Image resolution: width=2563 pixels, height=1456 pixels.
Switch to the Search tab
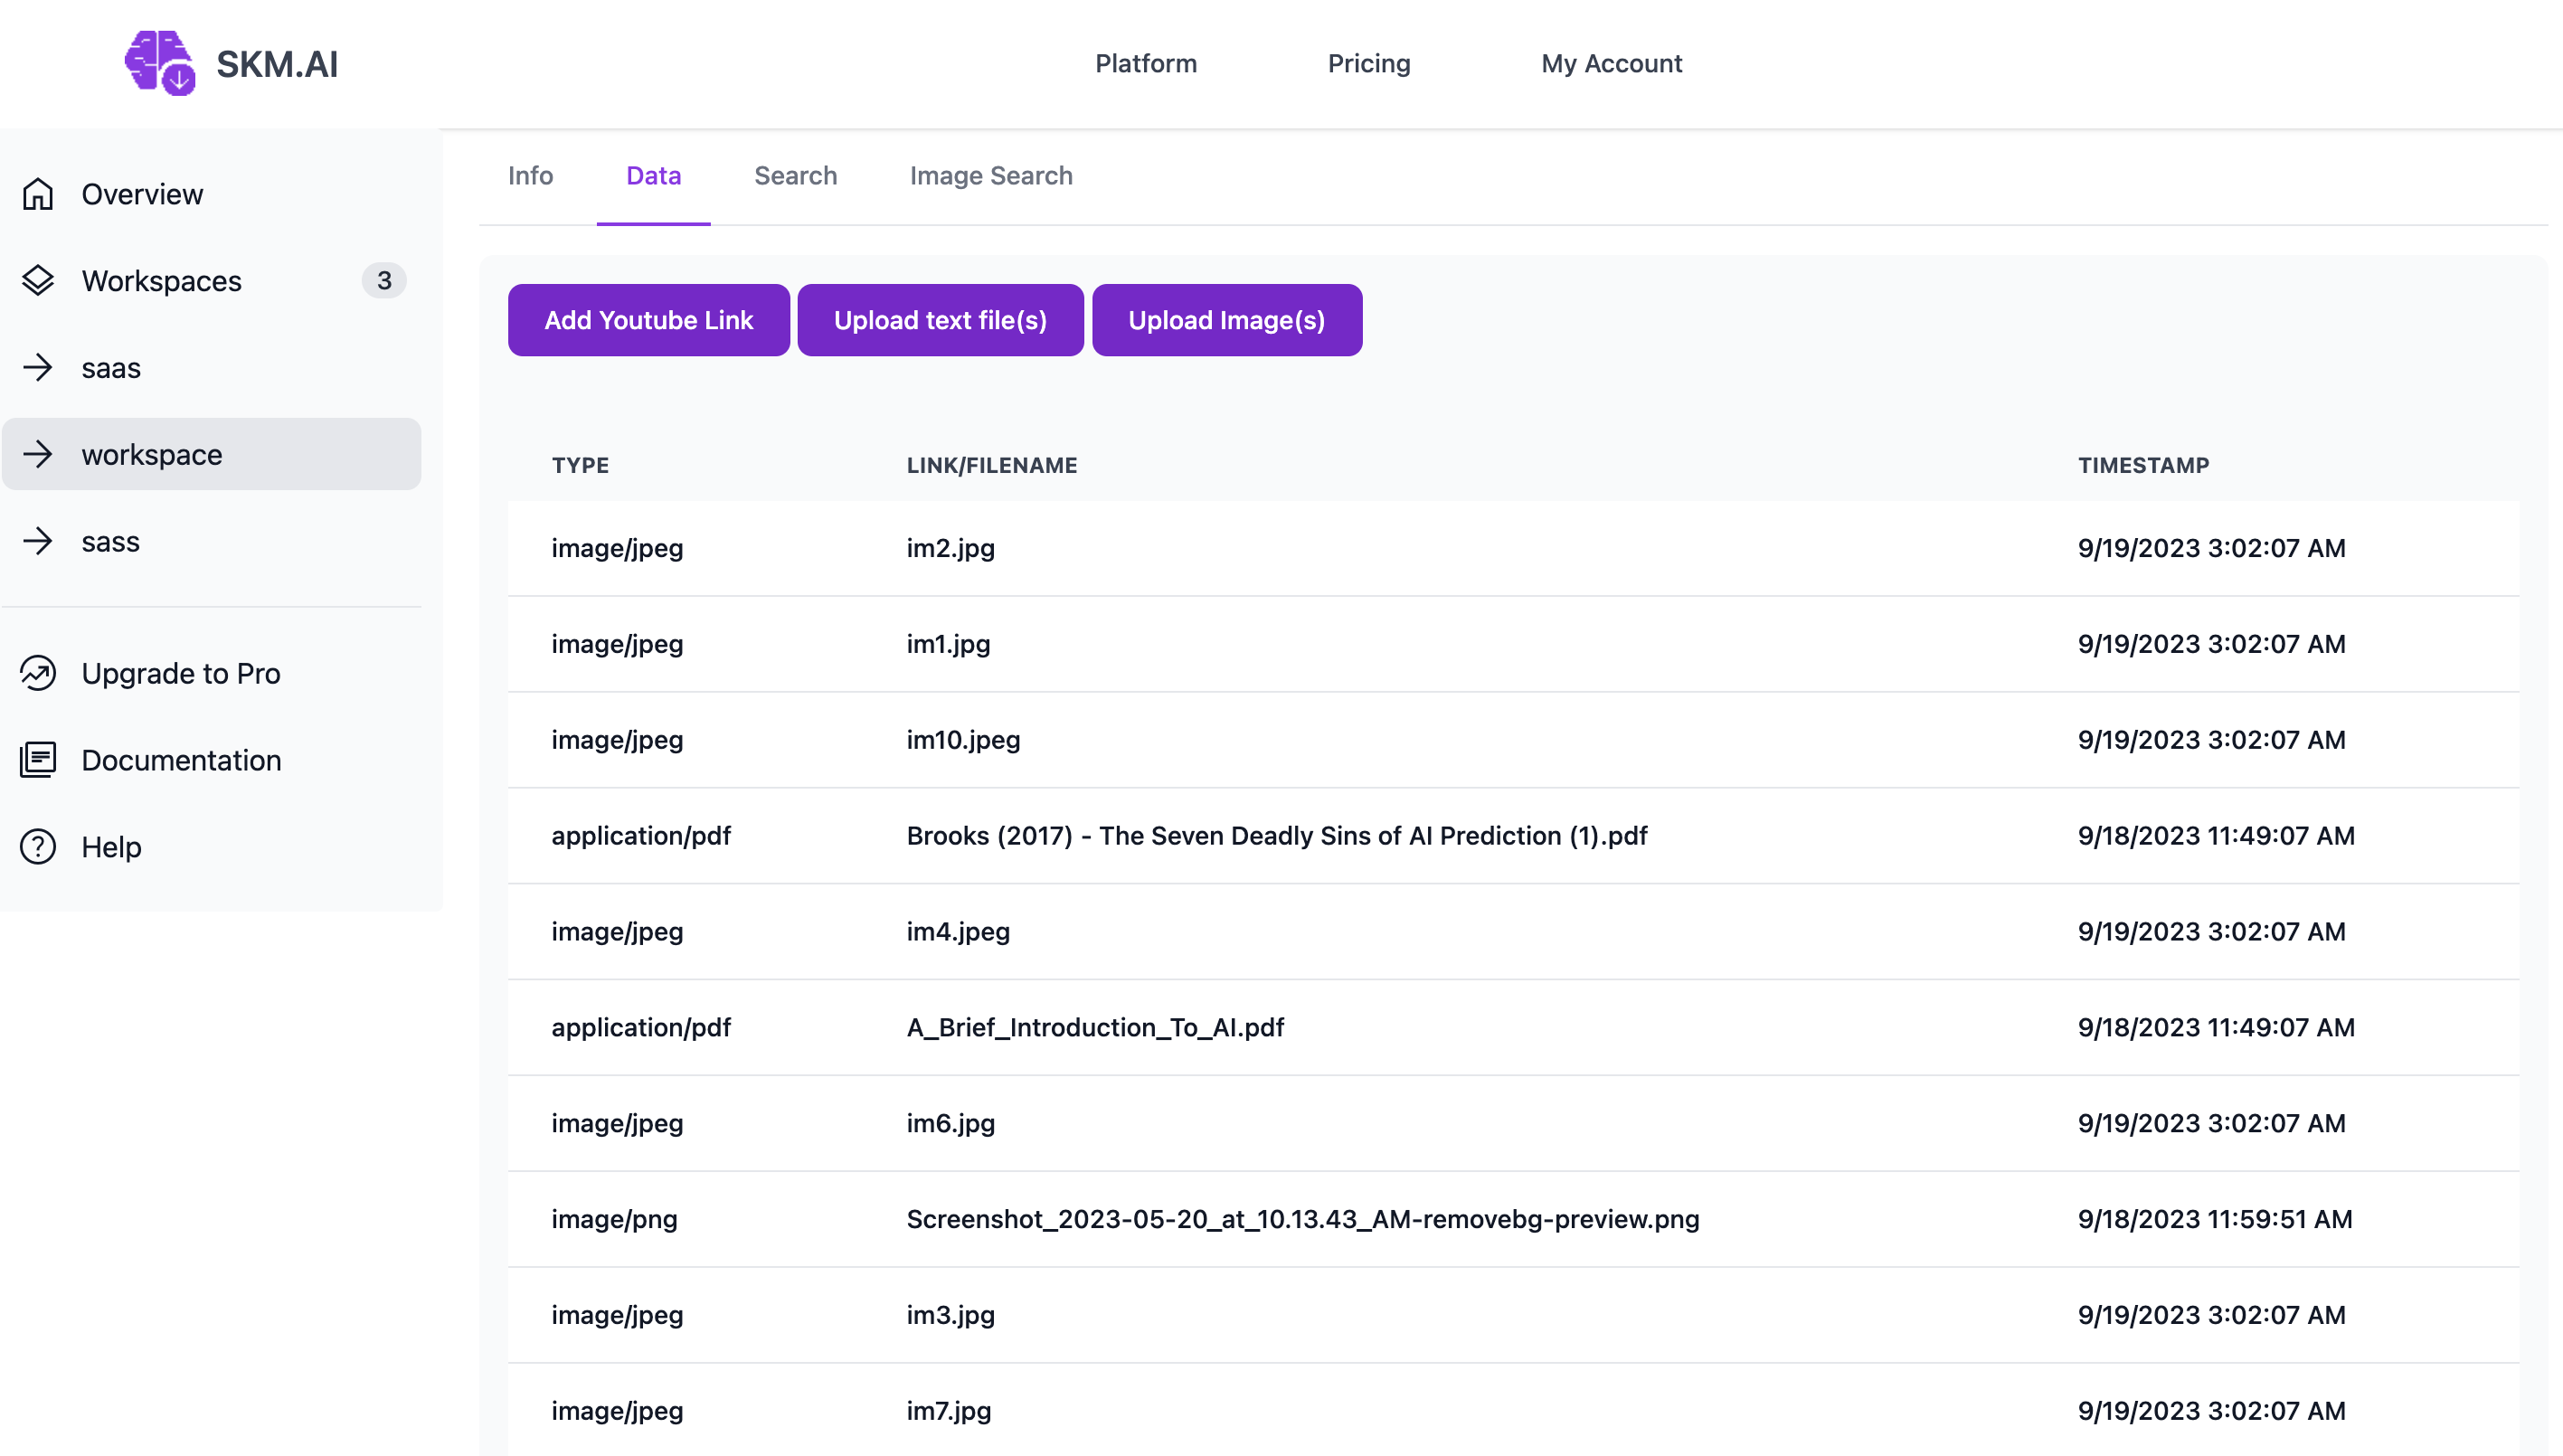795,176
